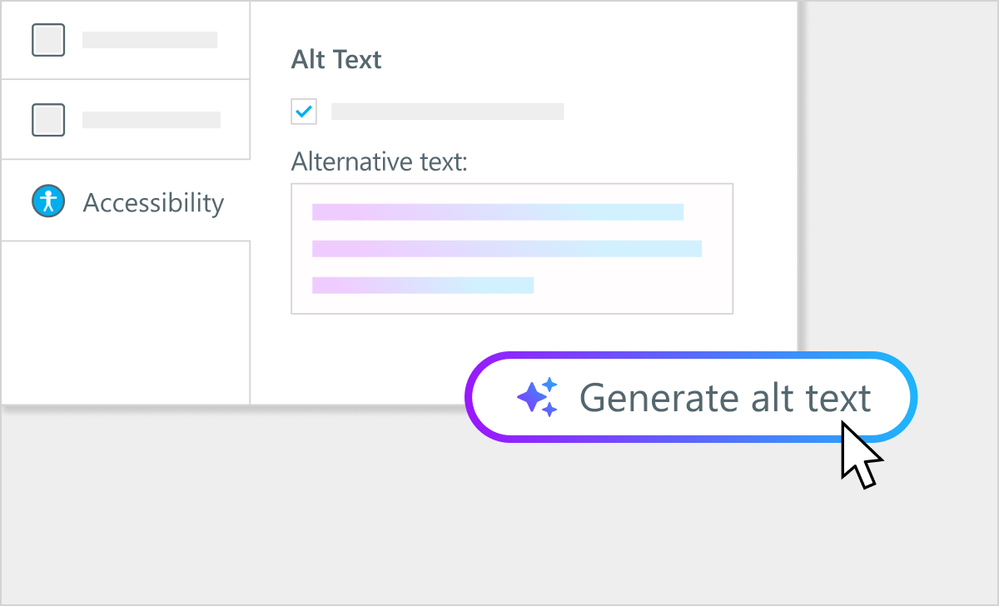Open the Accessibility tab label

[x=153, y=203]
